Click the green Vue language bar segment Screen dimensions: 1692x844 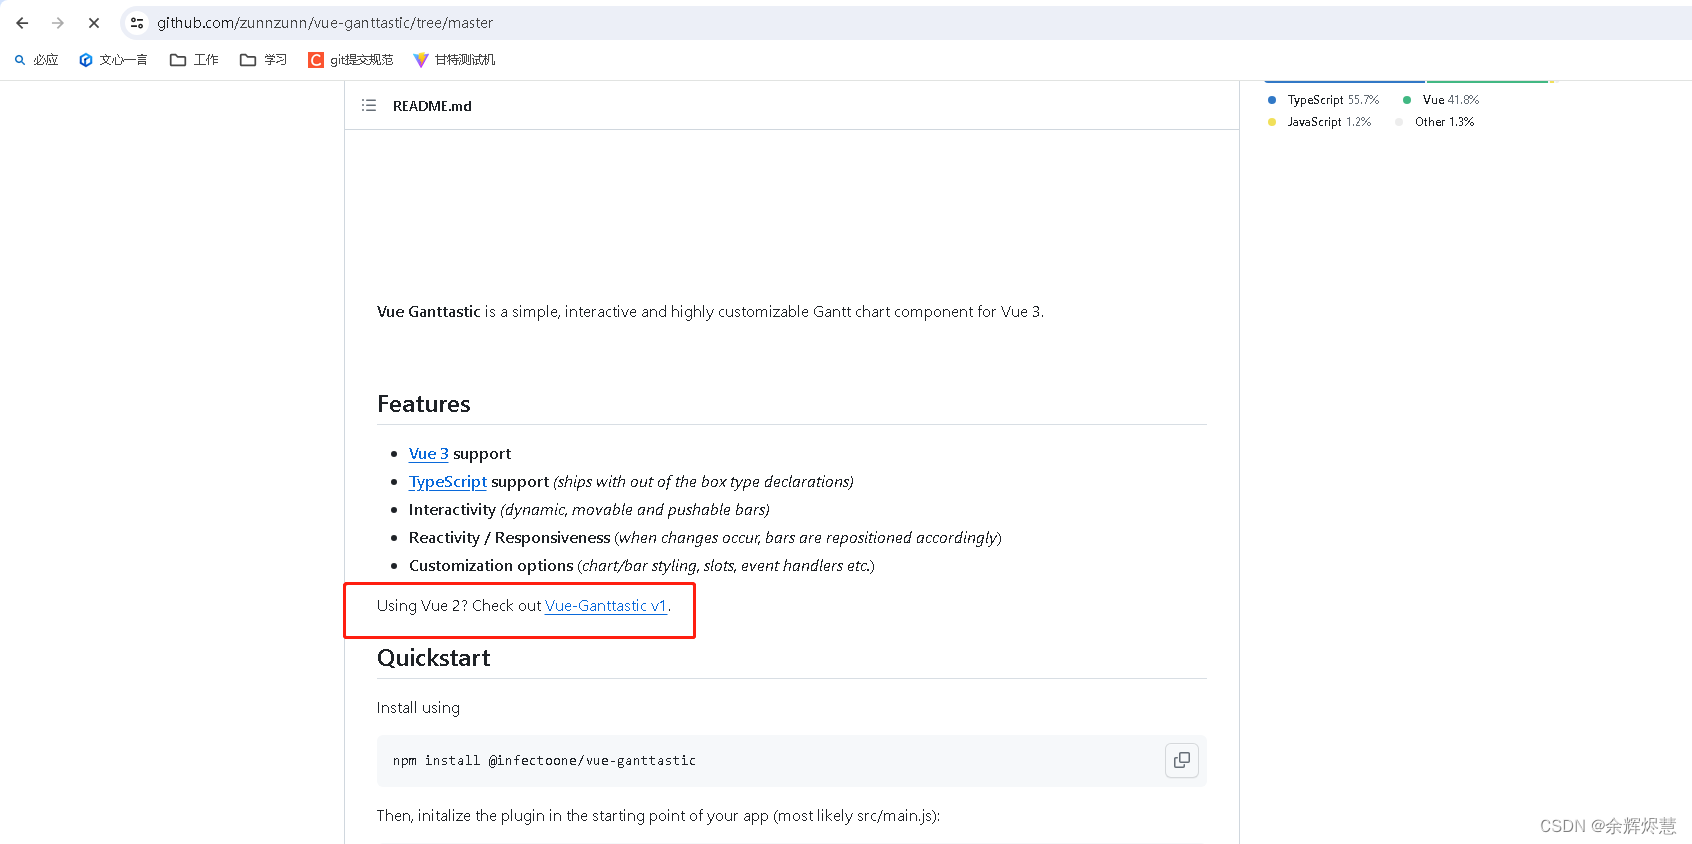click(x=1487, y=81)
